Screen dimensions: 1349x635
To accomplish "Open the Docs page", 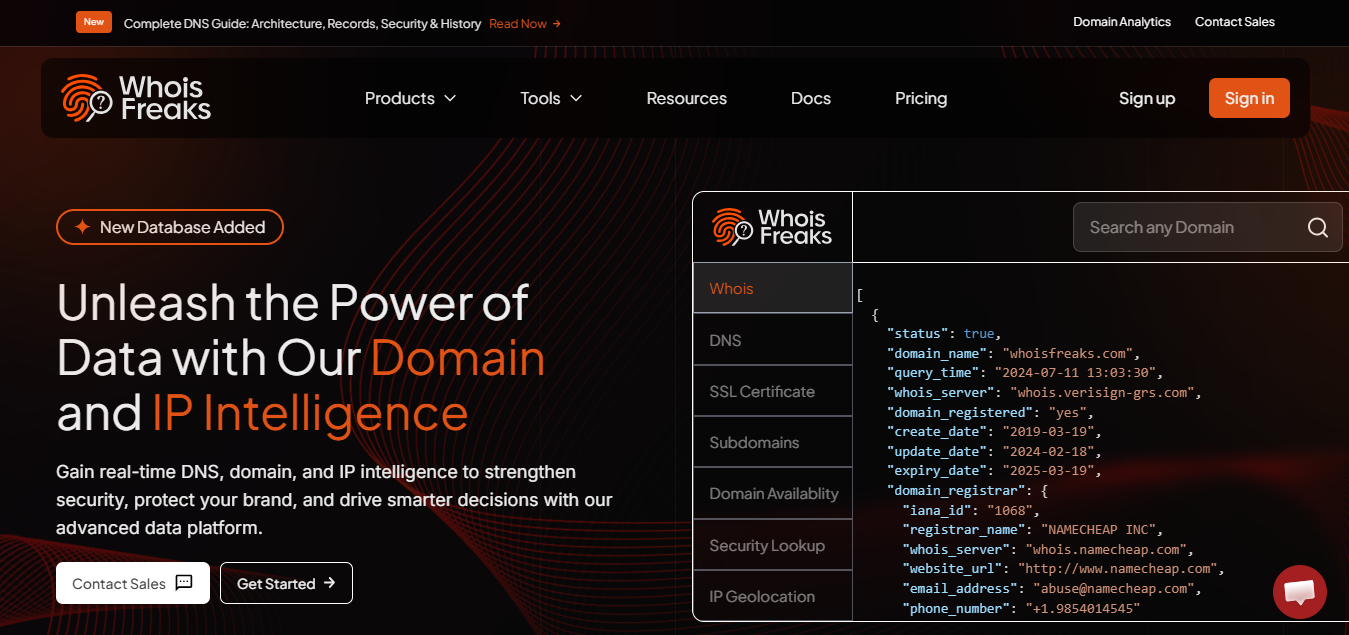I will [810, 98].
